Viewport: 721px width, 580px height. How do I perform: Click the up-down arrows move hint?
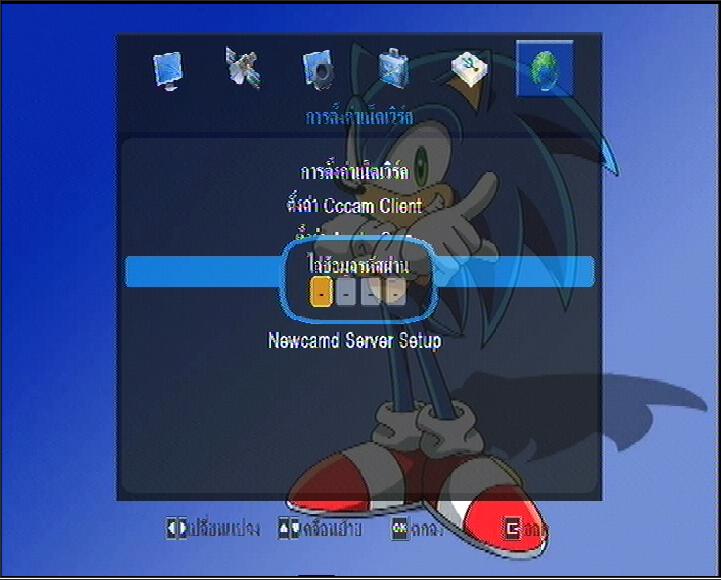pyautogui.click(x=320, y=528)
